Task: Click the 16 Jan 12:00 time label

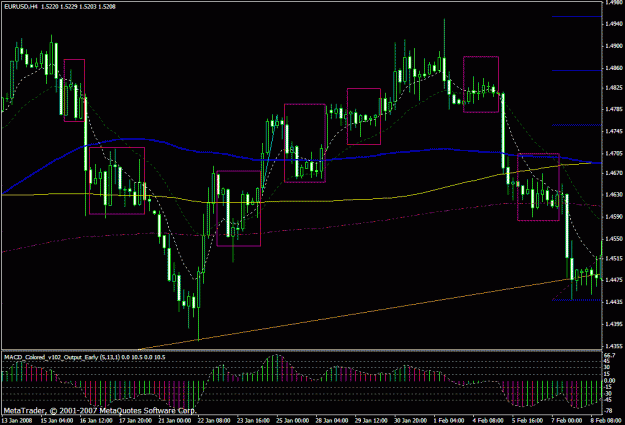Action: click(96, 420)
